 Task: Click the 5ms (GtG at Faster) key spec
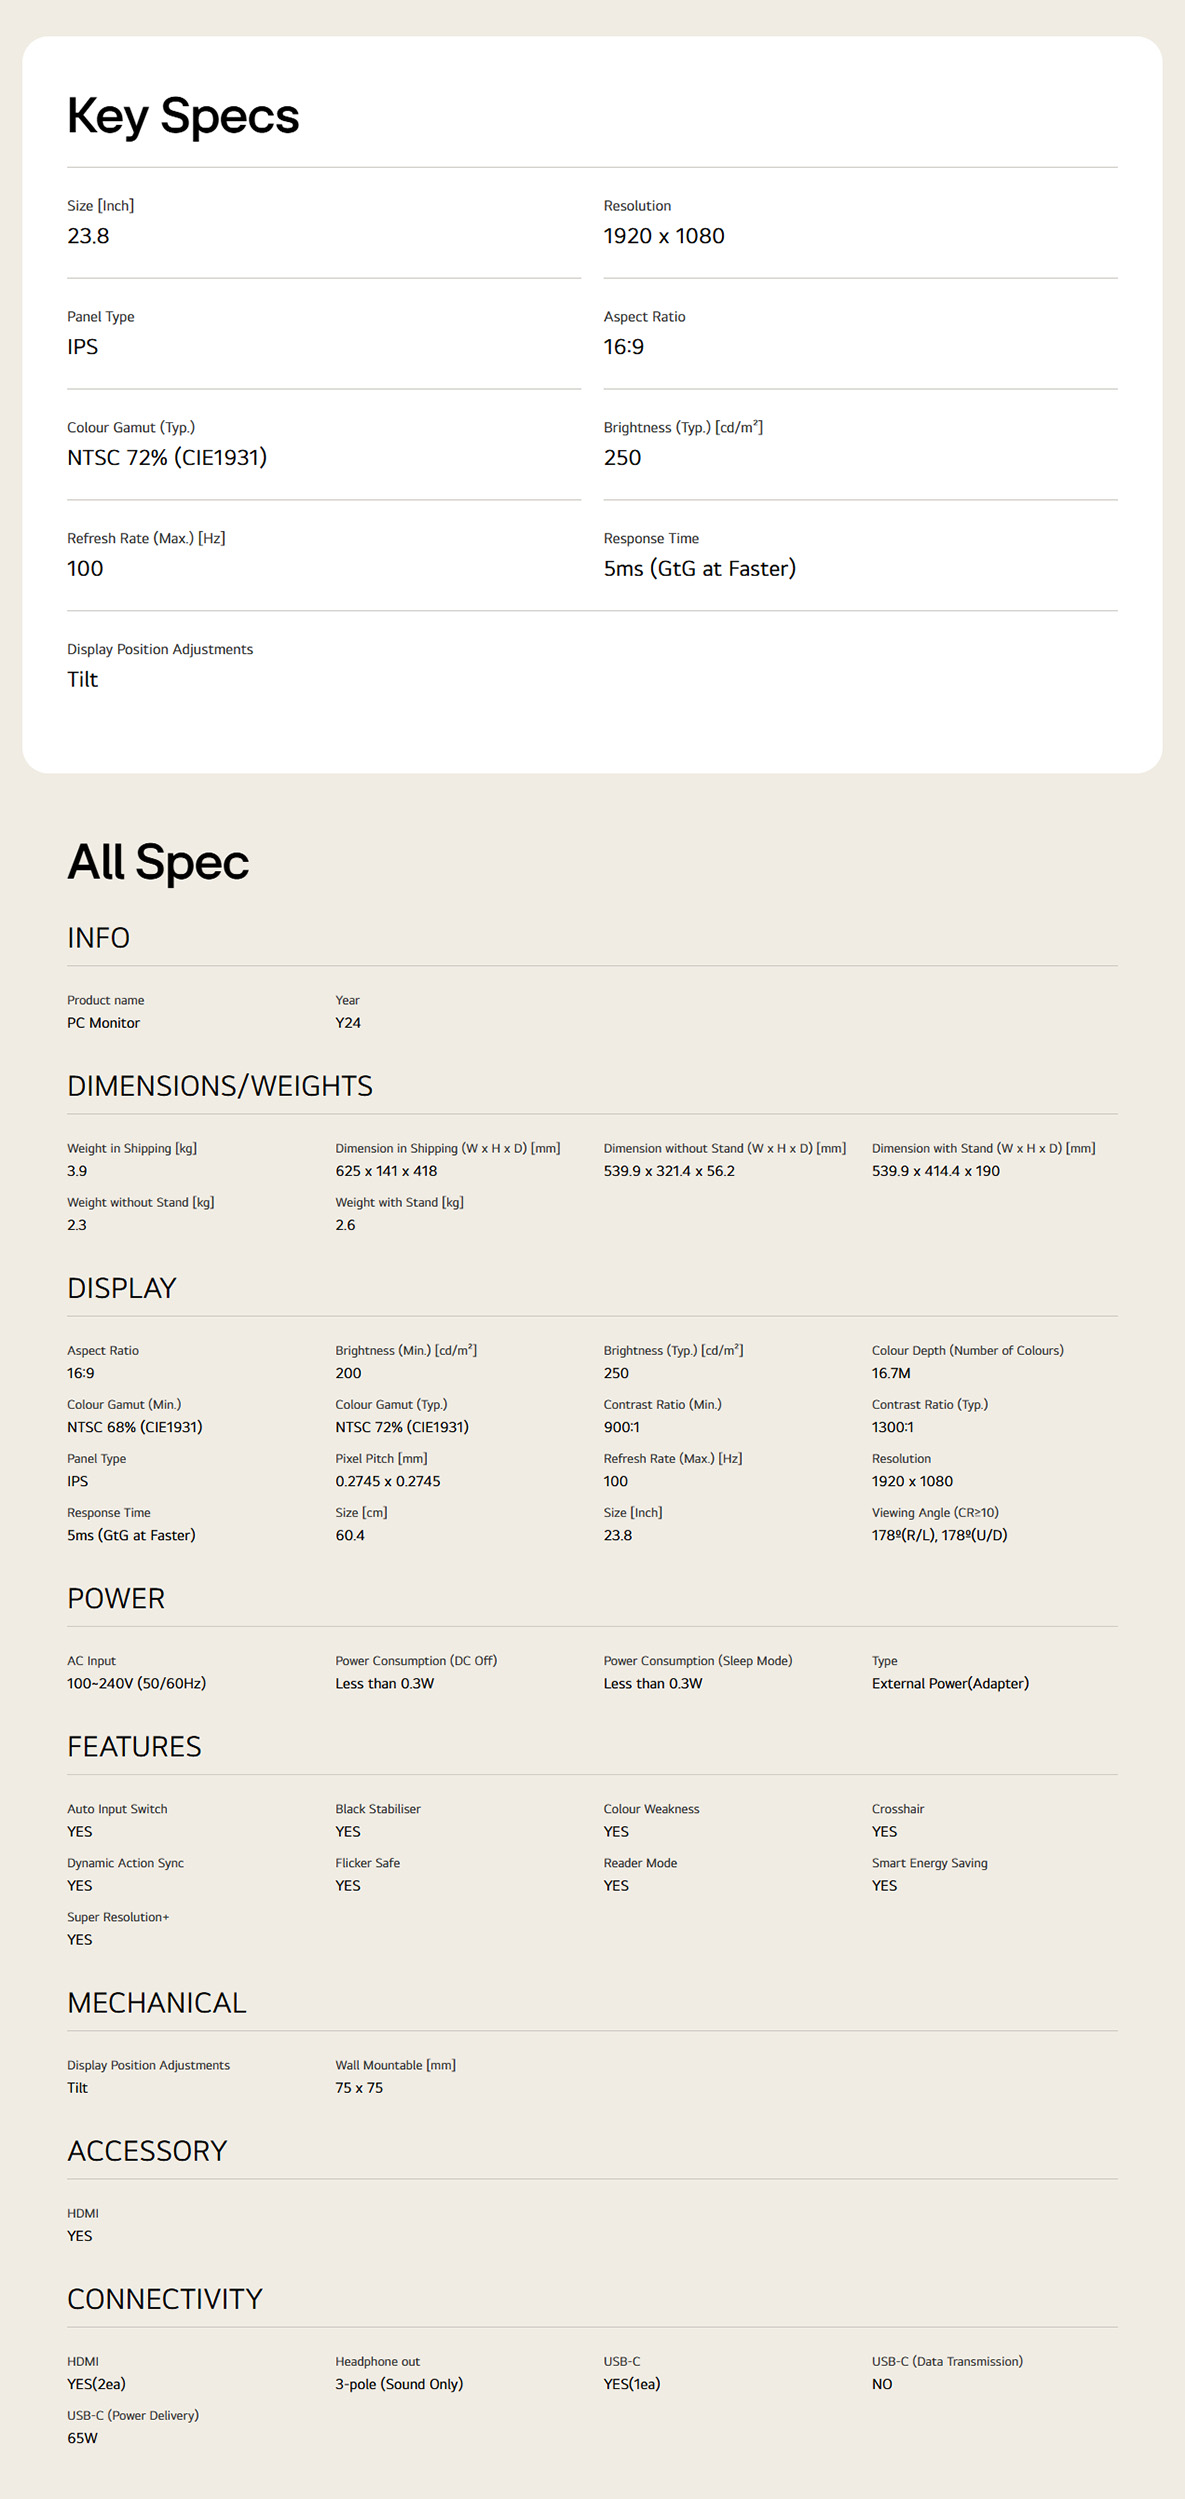pyautogui.click(x=700, y=569)
